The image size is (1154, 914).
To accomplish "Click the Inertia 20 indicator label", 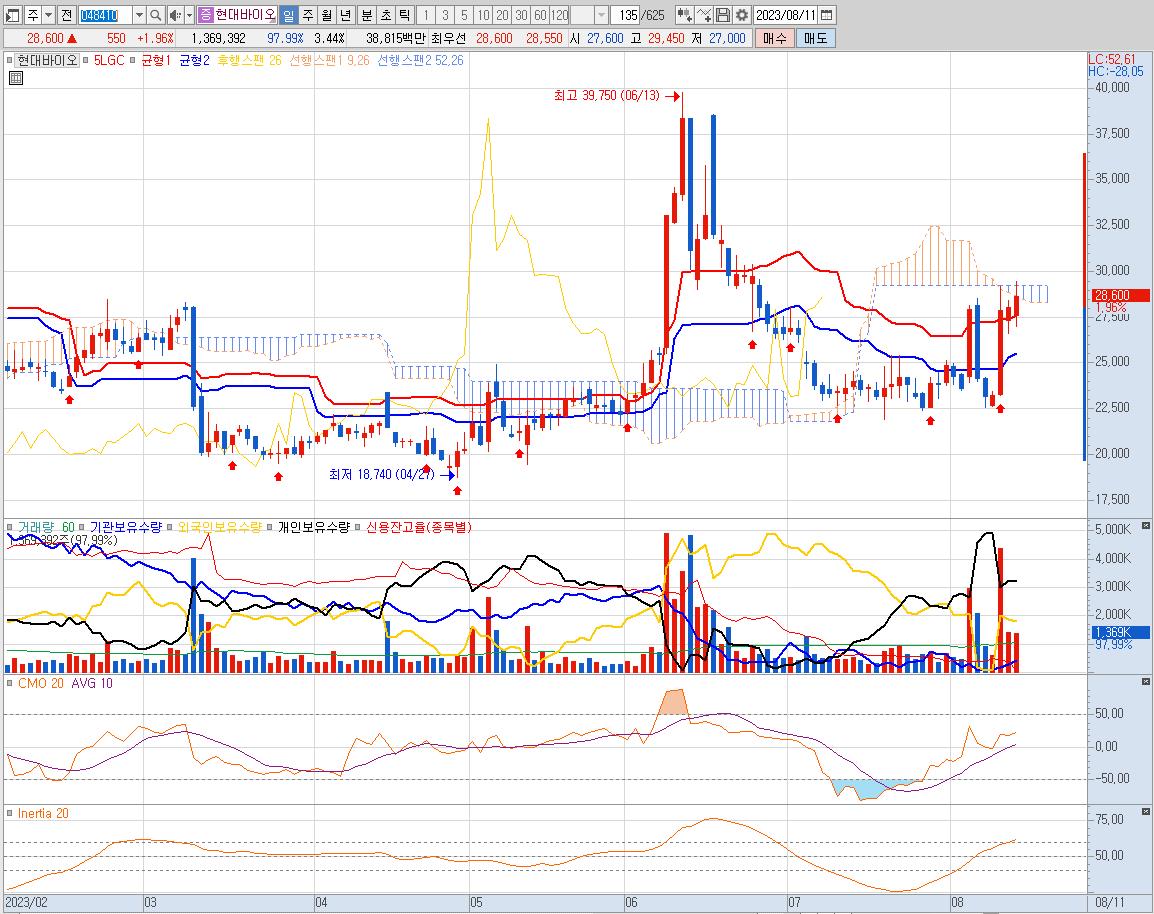I will (x=43, y=813).
